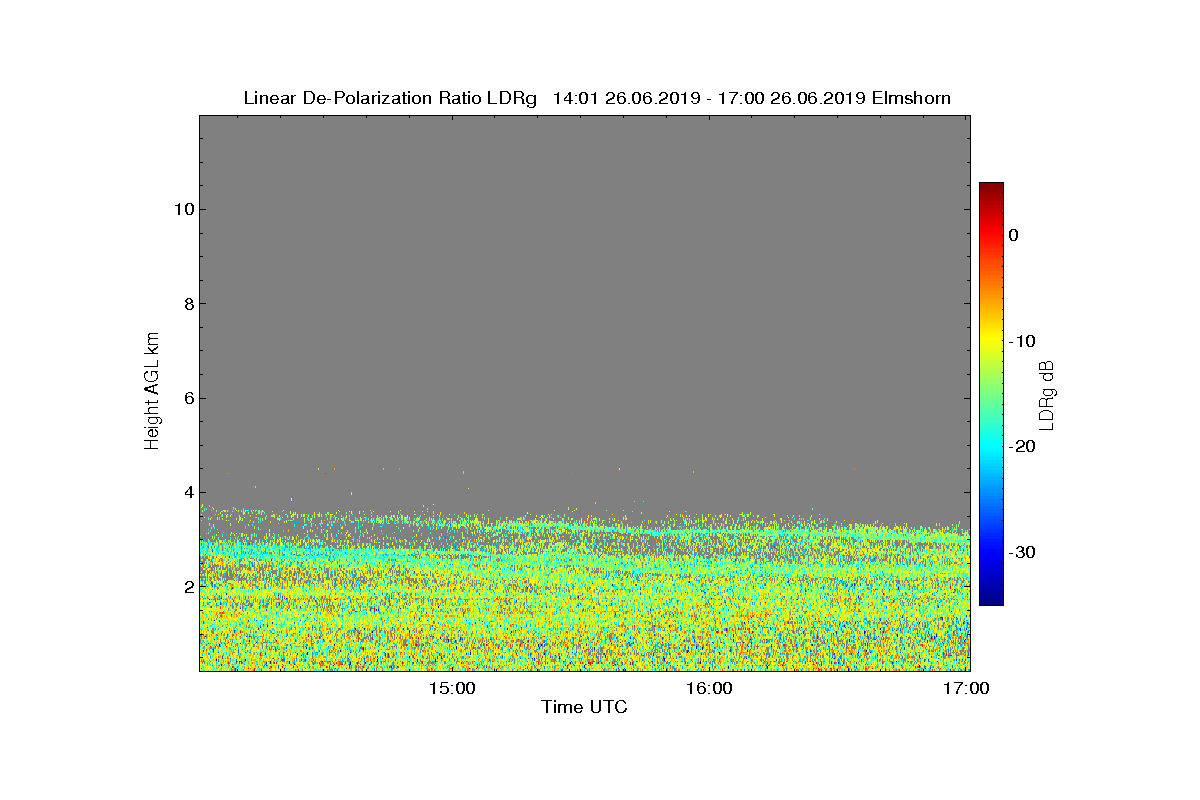Click the 'Time UTC' axis label
The width and height of the screenshot is (1200, 800).
pyautogui.click(x=584, y=707)
